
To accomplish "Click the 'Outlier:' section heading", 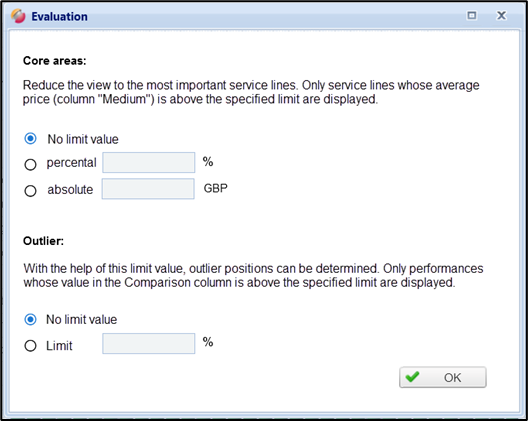I will 43,241.
